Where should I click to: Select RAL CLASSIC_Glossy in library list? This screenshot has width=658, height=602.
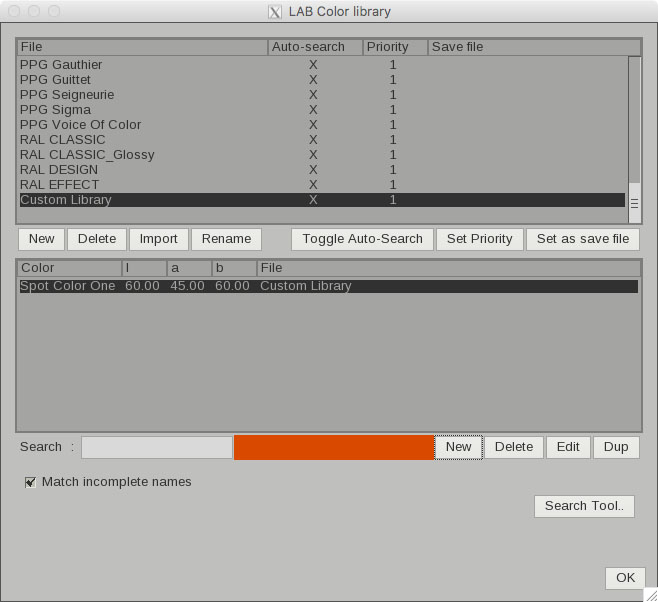pos(88,155)
